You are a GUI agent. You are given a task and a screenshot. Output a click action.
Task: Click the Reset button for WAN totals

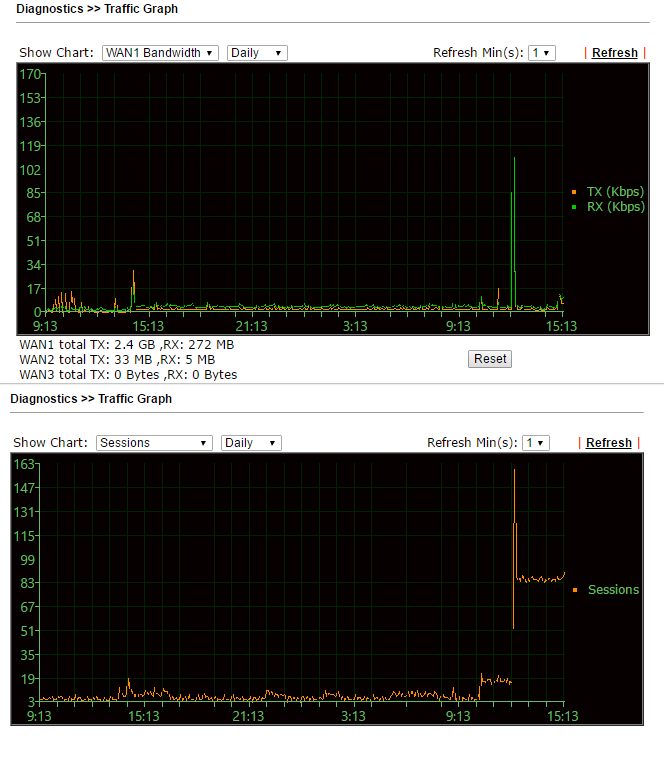point(490,359)
